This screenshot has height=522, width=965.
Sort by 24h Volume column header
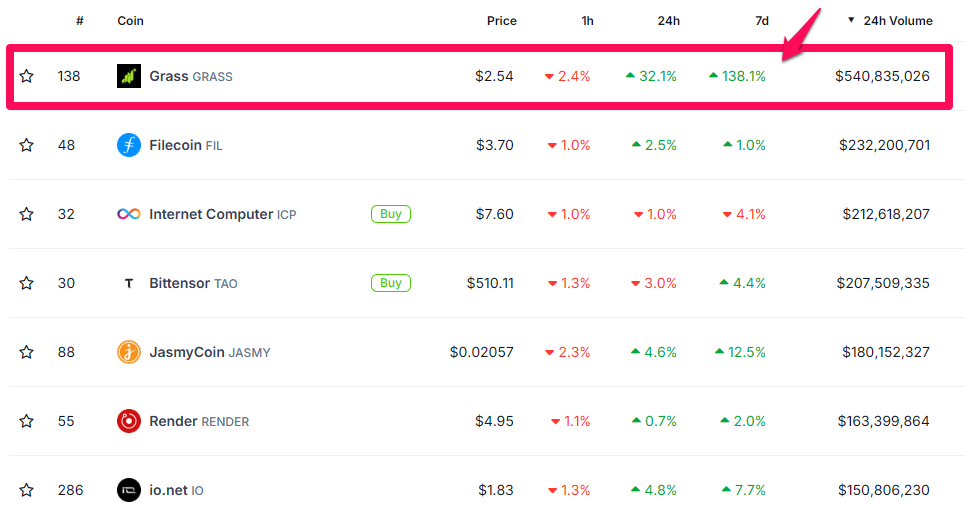click(897, 21)
